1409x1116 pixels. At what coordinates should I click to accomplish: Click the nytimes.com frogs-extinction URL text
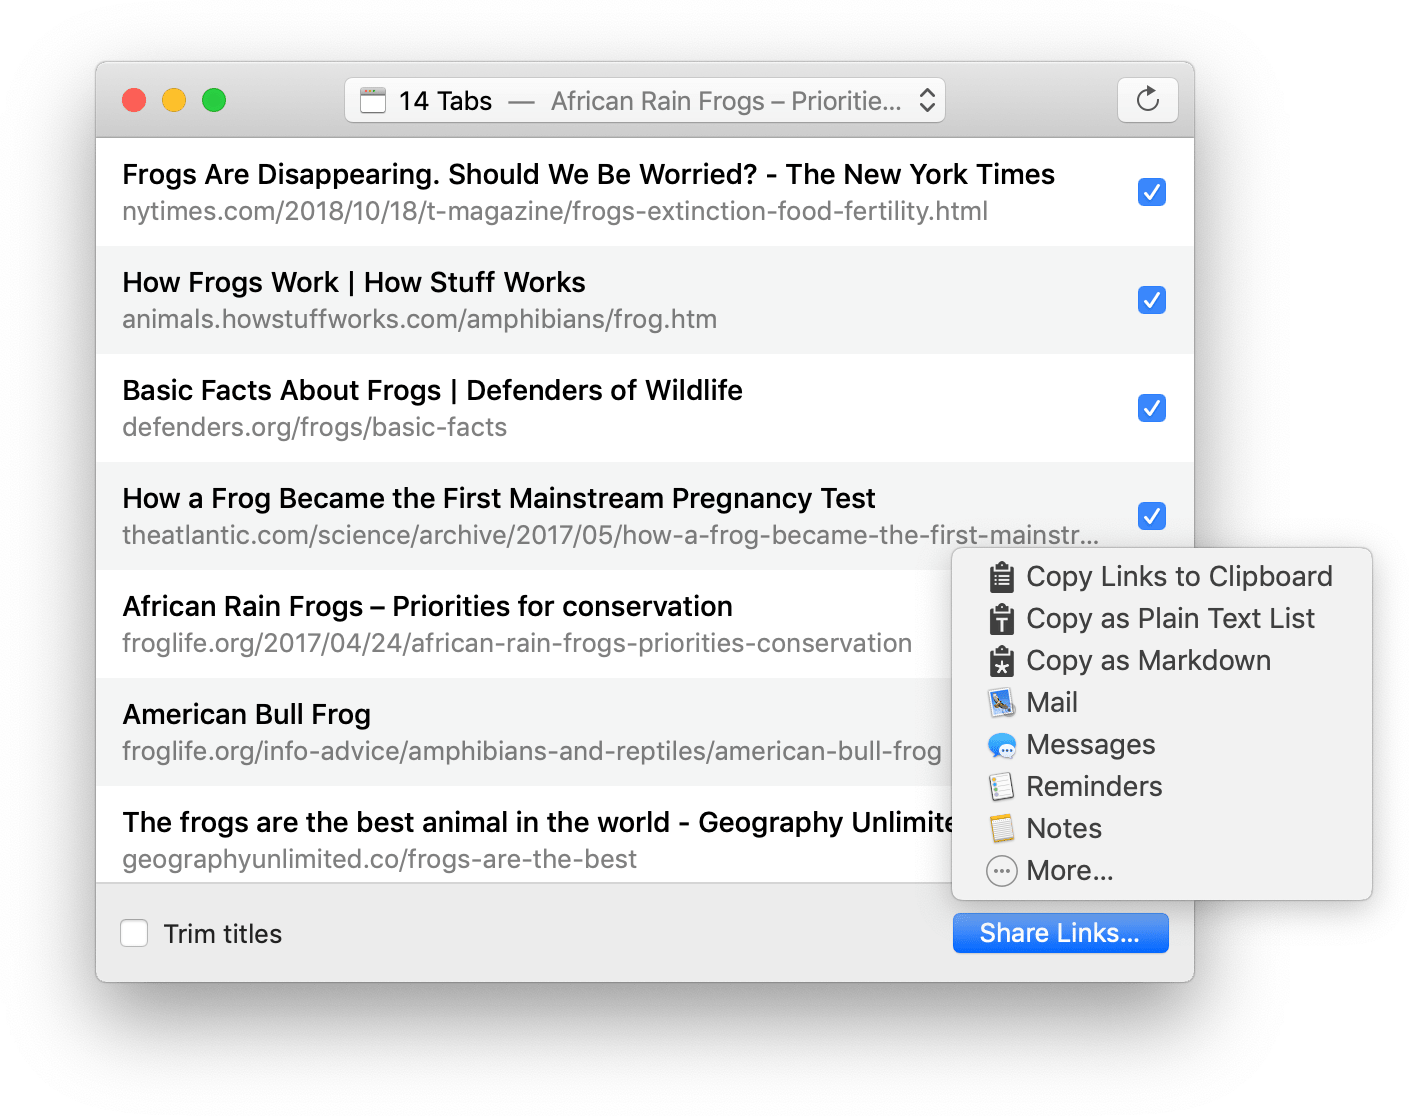pos(555,212)
